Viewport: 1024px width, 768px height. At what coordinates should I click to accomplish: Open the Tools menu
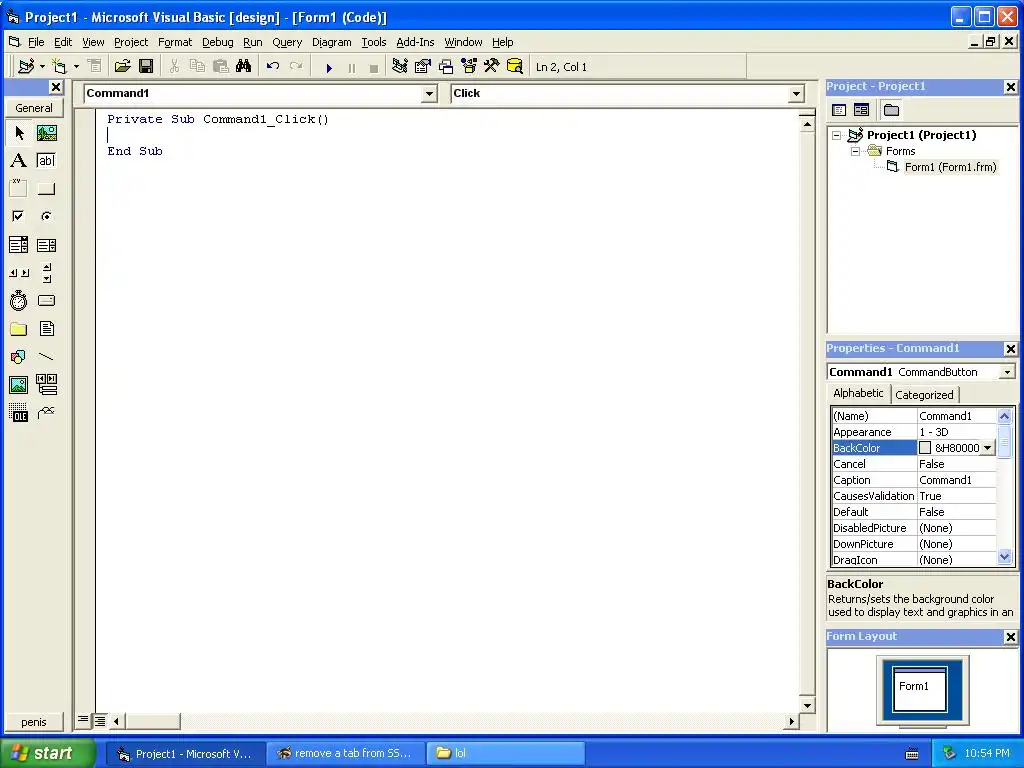tap(374, 42)
